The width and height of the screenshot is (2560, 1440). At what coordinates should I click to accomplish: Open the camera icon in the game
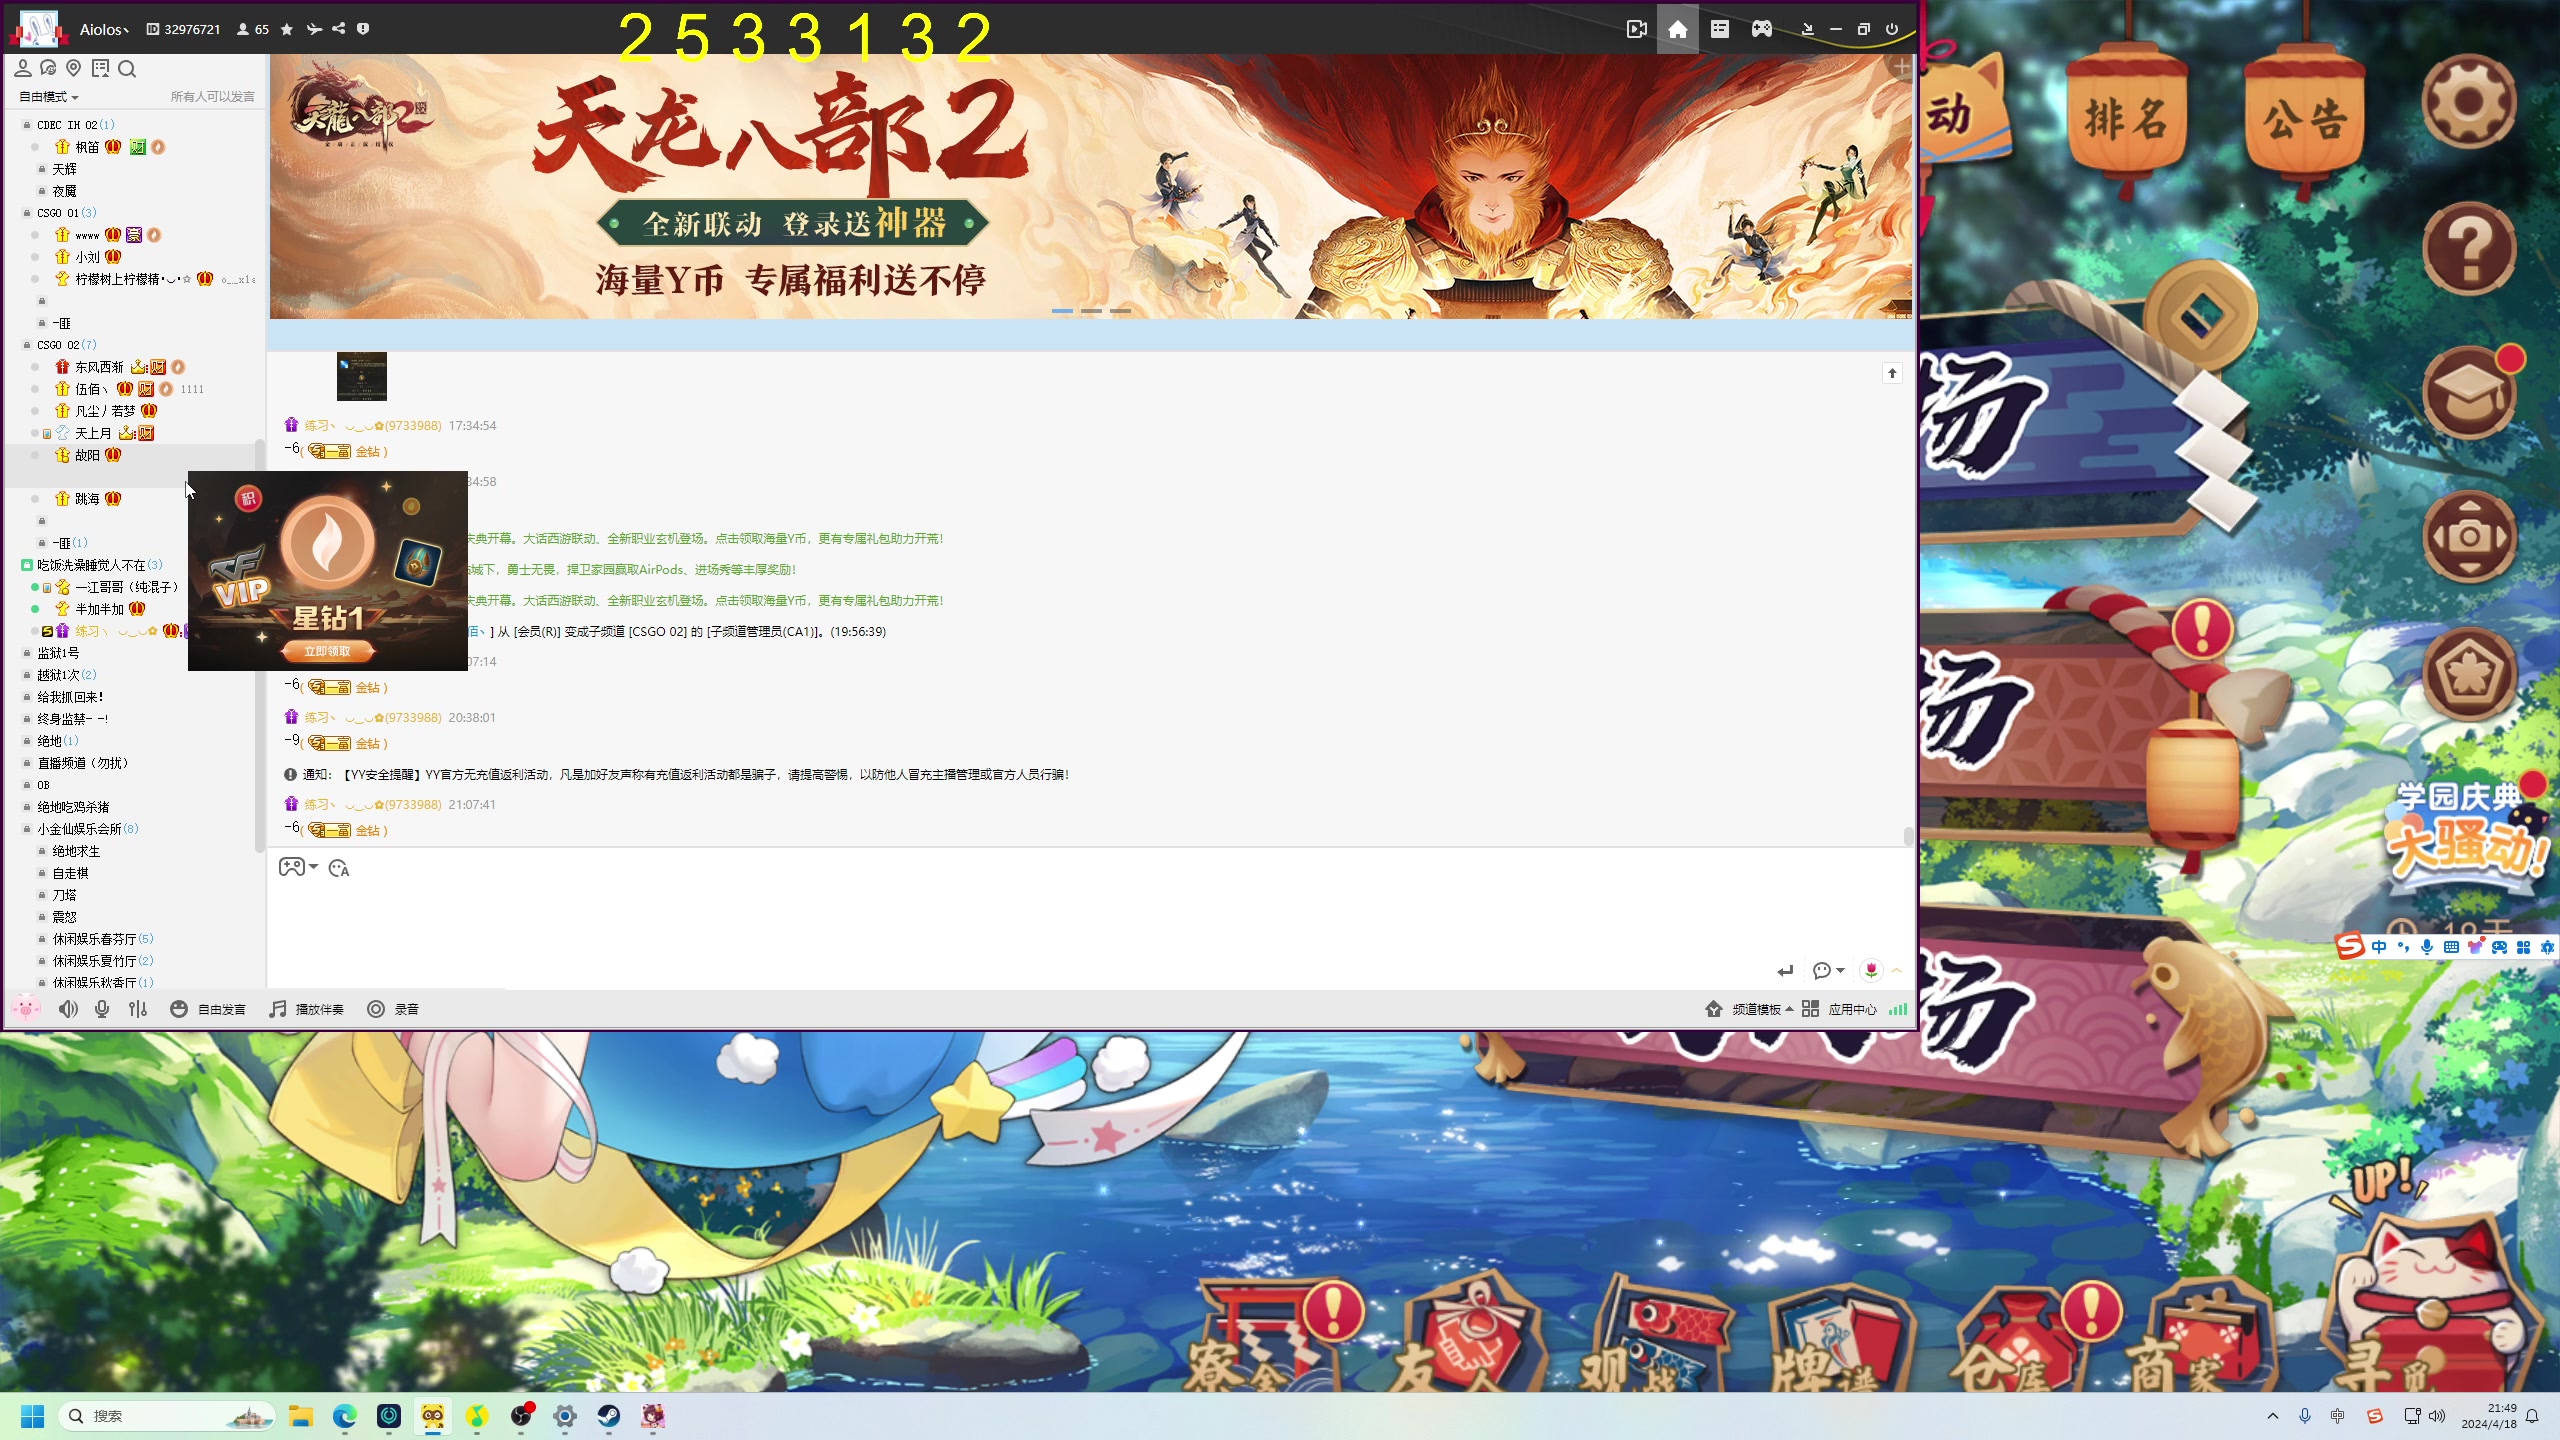(x=2469, y=536)
